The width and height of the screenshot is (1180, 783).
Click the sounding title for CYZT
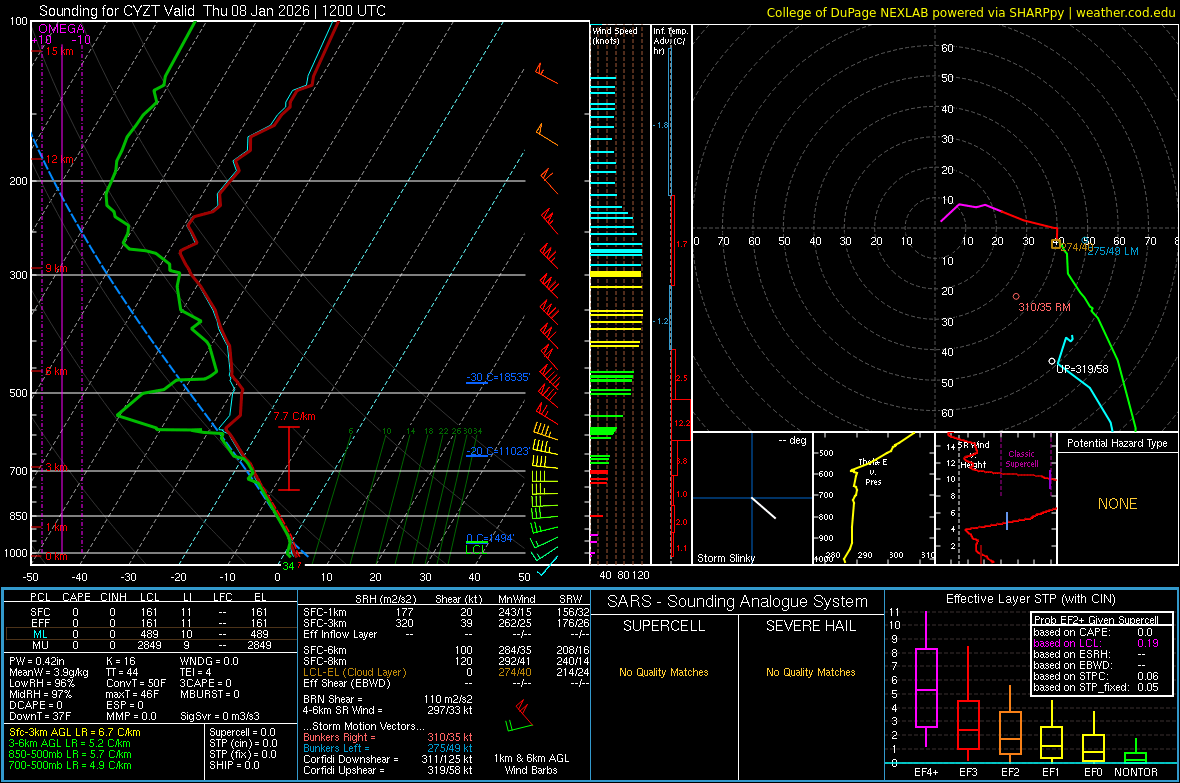coord(212,11)
